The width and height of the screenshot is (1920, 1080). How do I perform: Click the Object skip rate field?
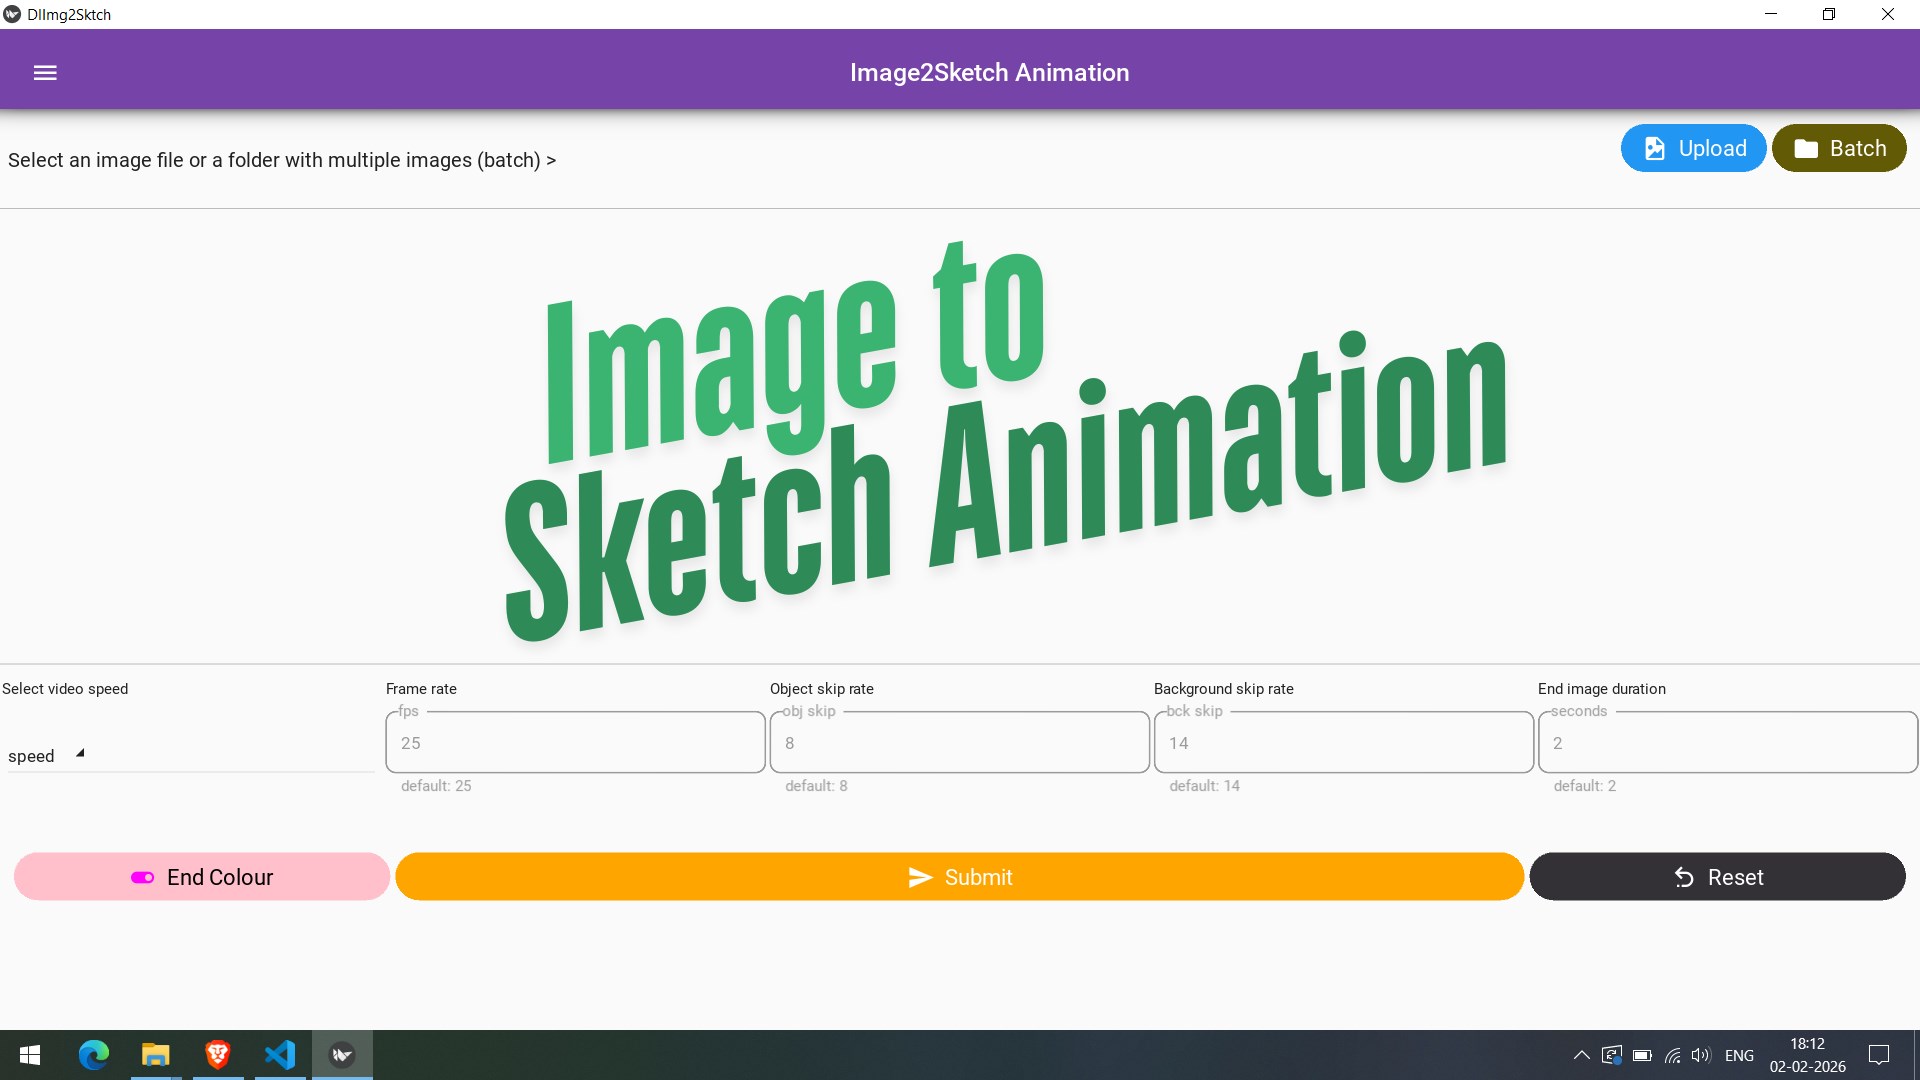tap(959, 743)
